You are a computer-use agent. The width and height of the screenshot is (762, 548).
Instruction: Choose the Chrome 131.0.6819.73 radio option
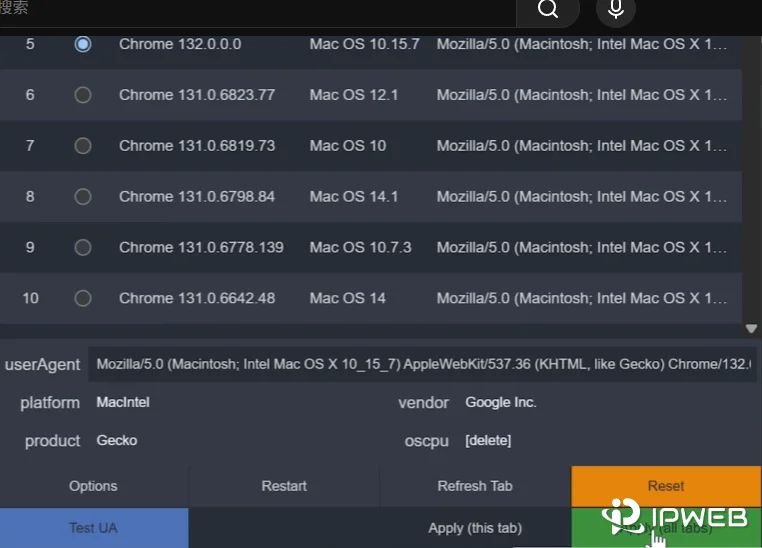pyautogui.click(x=83, y=146)
